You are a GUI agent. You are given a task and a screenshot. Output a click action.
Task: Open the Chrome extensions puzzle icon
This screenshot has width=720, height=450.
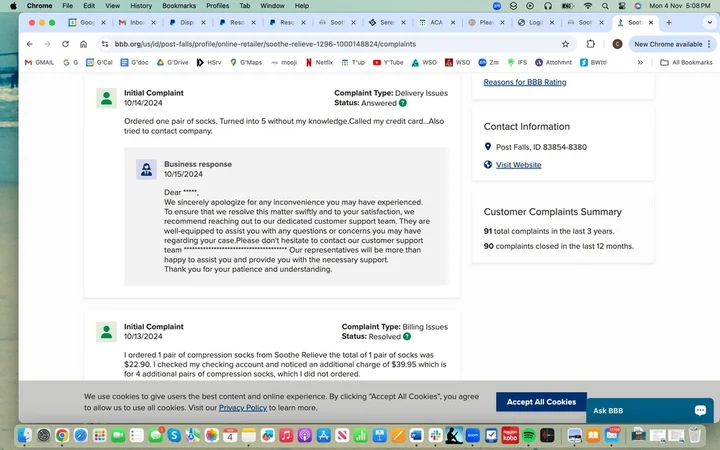click(x=591, y=44)
